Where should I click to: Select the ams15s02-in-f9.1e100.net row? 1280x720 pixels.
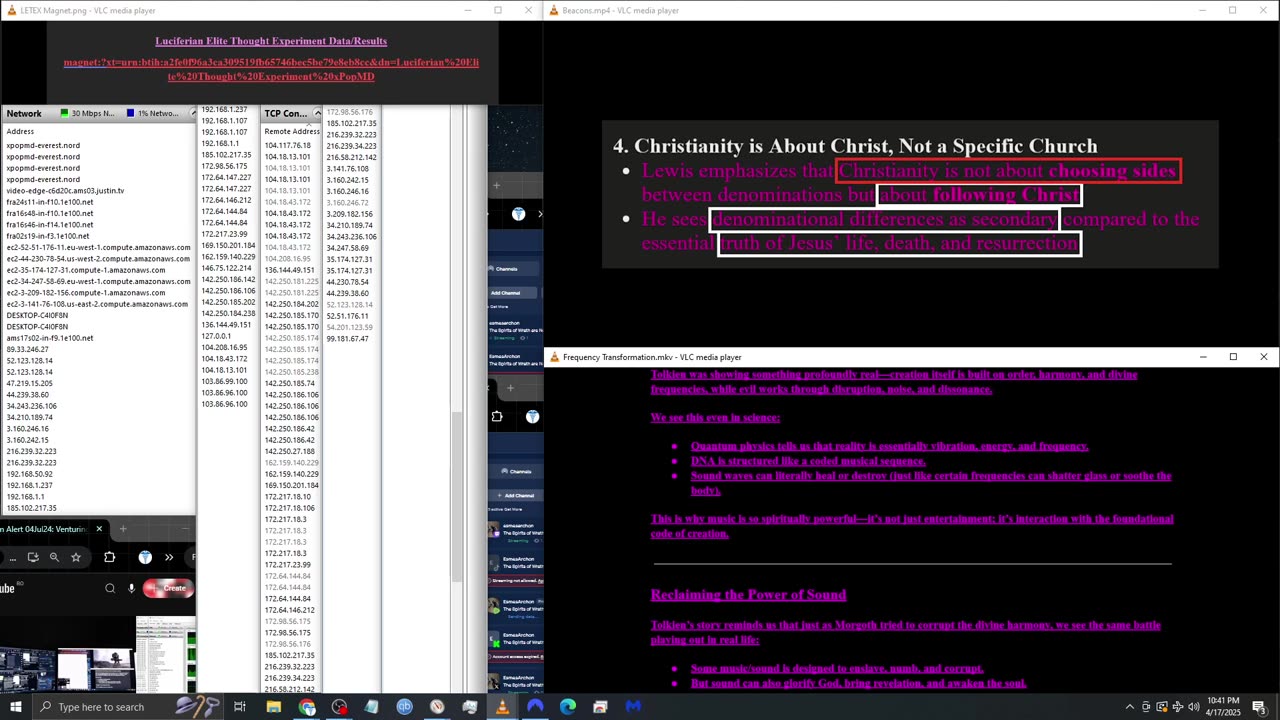(x=50, y=338)
